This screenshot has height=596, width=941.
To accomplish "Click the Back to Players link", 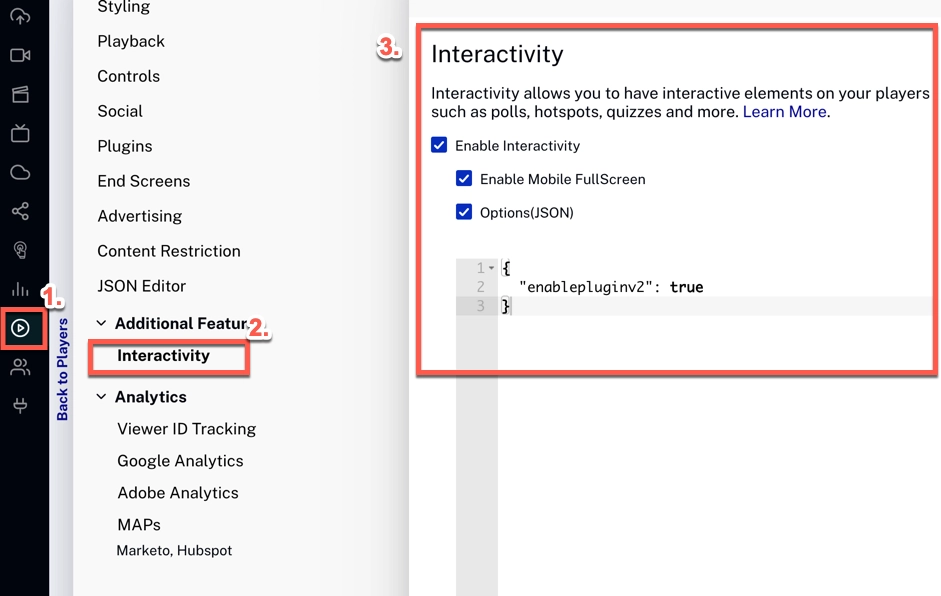I will (63, 370).
